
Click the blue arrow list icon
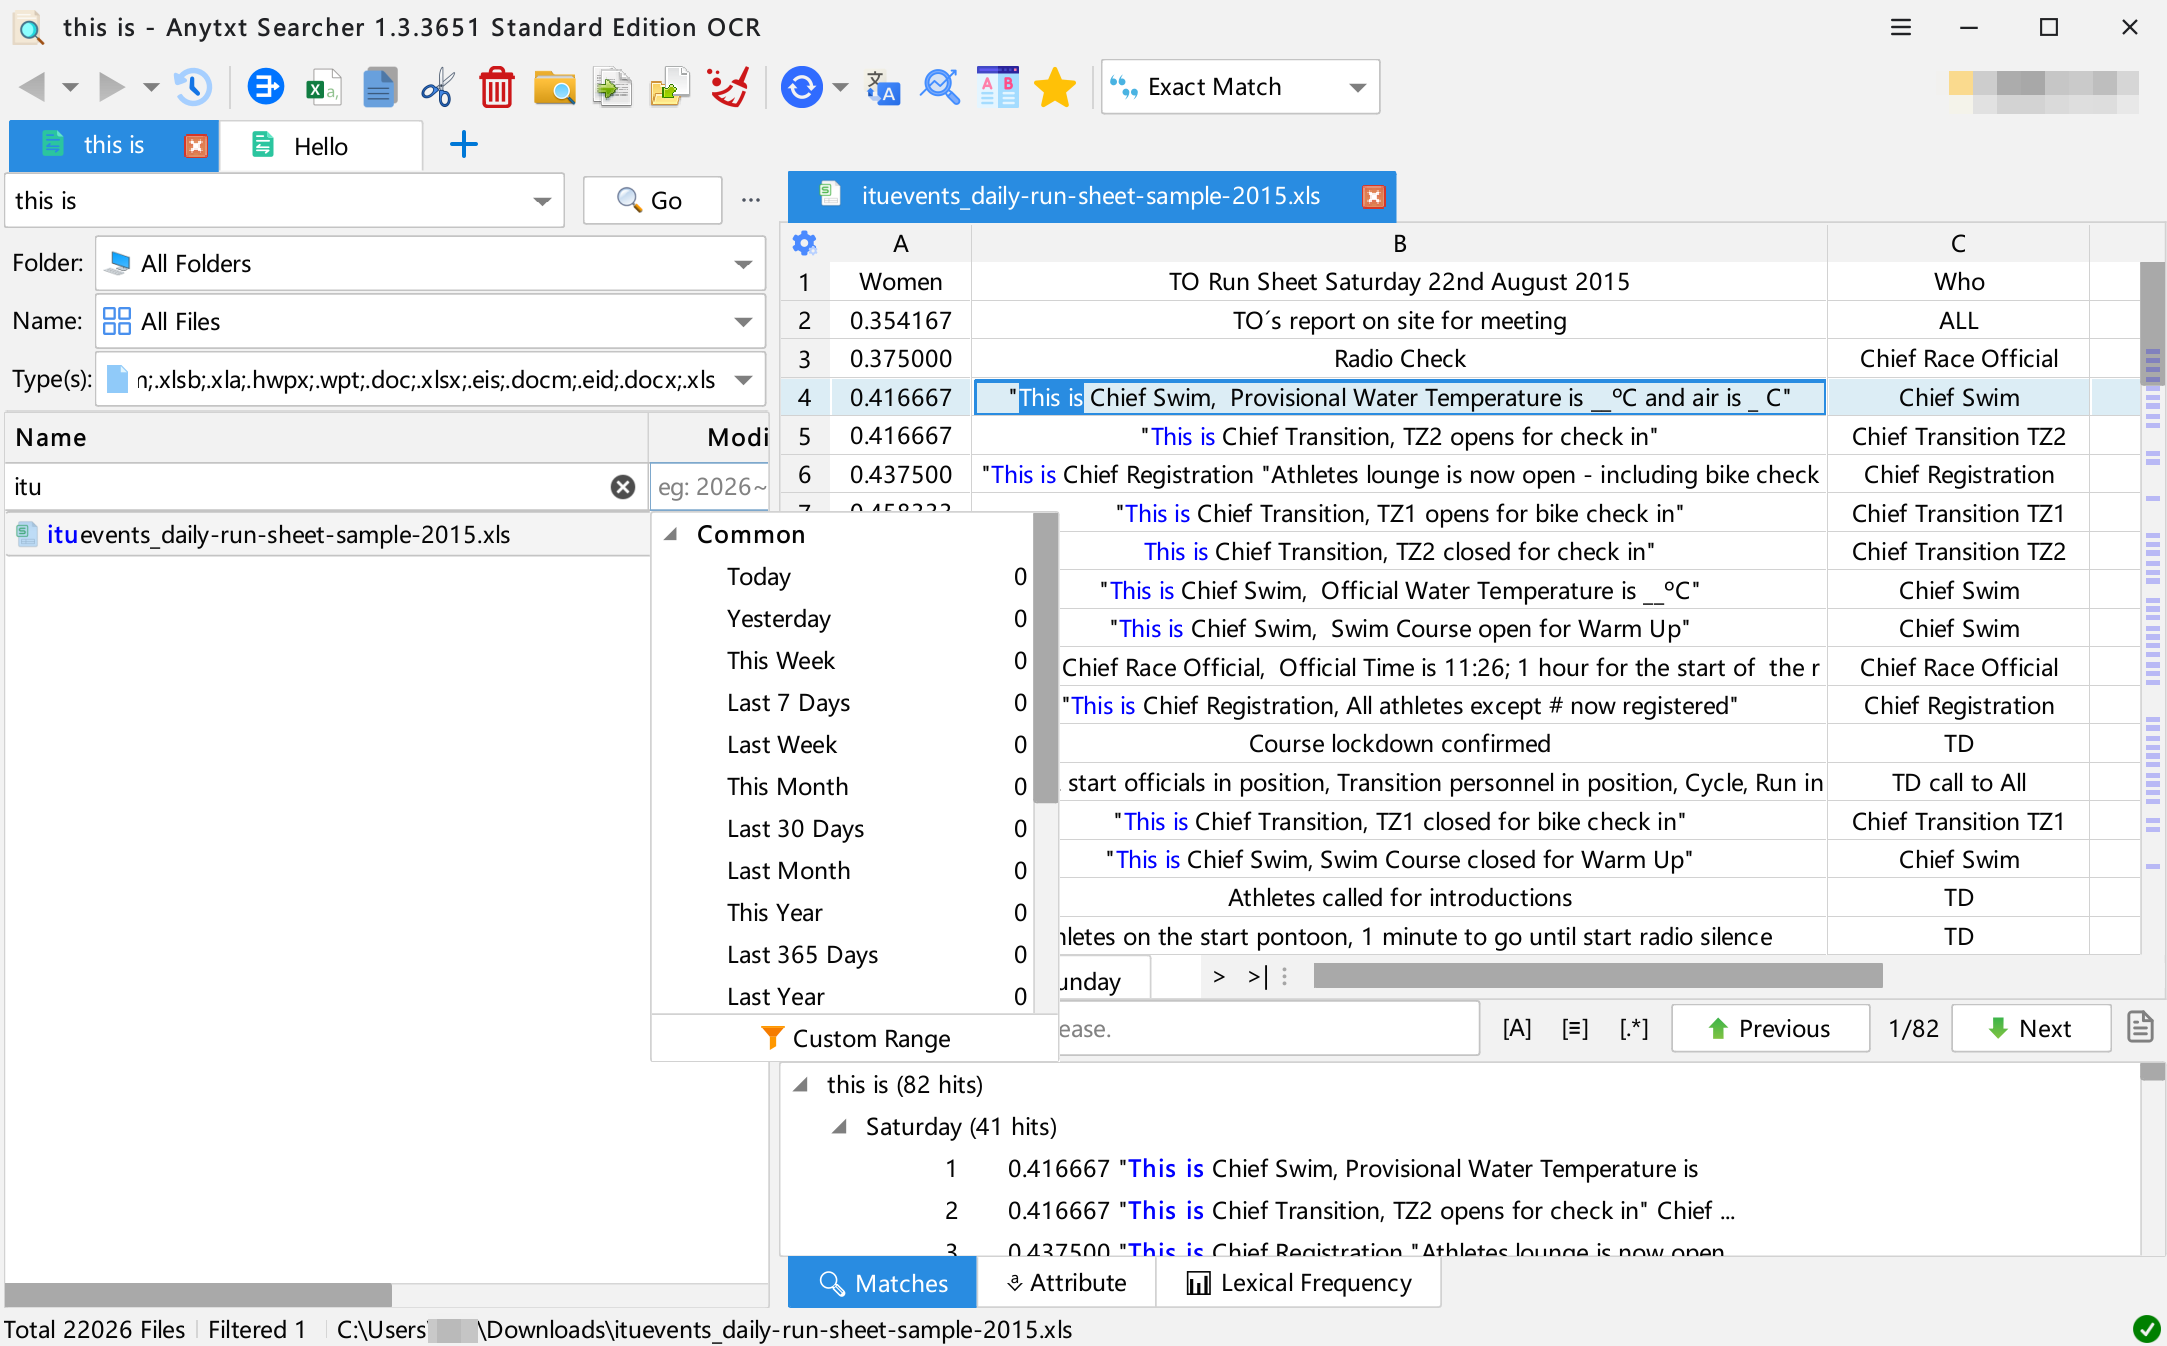tap(265, 87)
